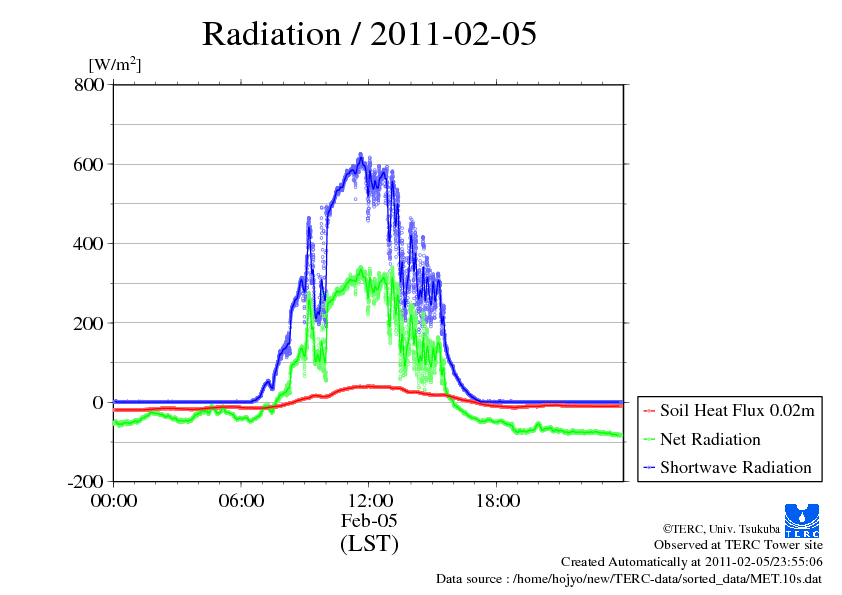Click the y-axis value '-200'
Viewport: 842px width, 595px height.
[86, 482]
